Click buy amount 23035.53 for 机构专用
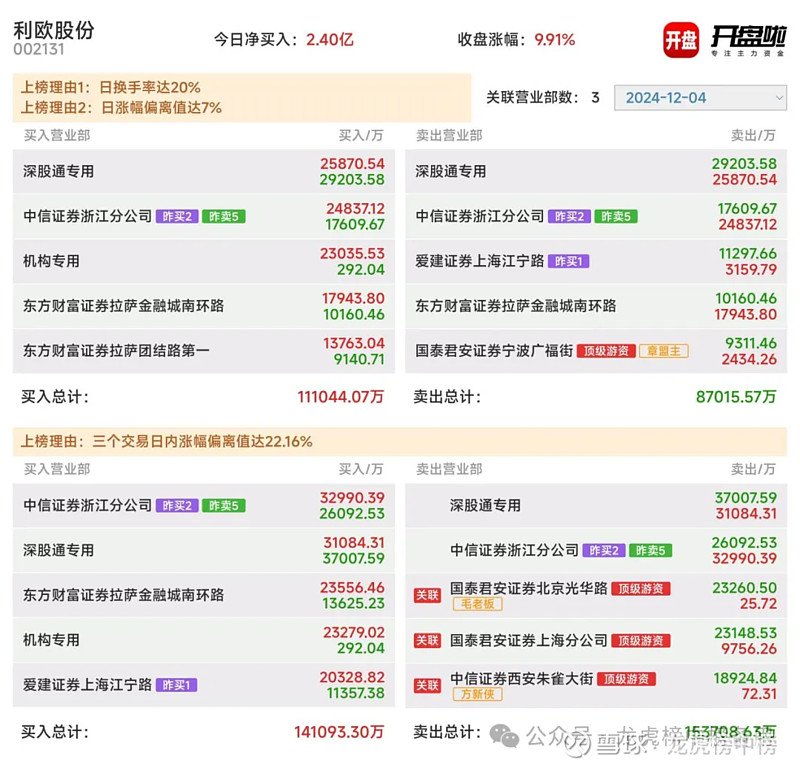This screenshot has height=769, width=800. [352, 254]
